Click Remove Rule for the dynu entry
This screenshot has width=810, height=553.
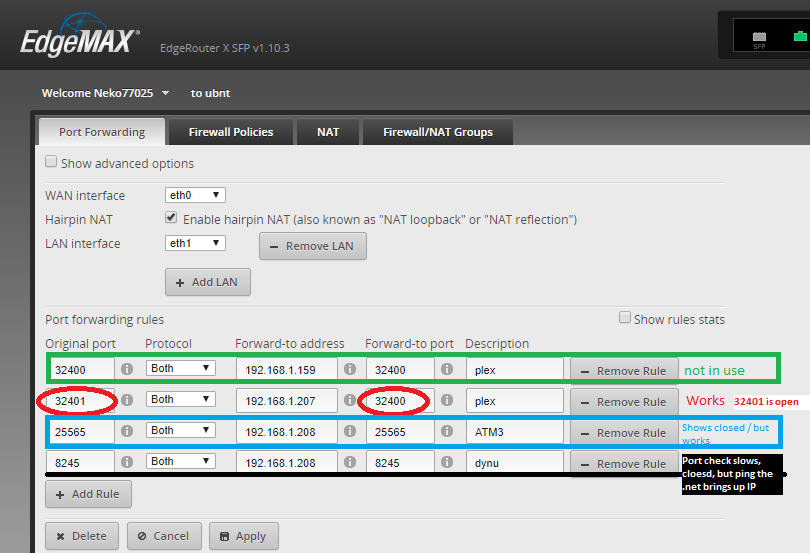tap(624, 464)
